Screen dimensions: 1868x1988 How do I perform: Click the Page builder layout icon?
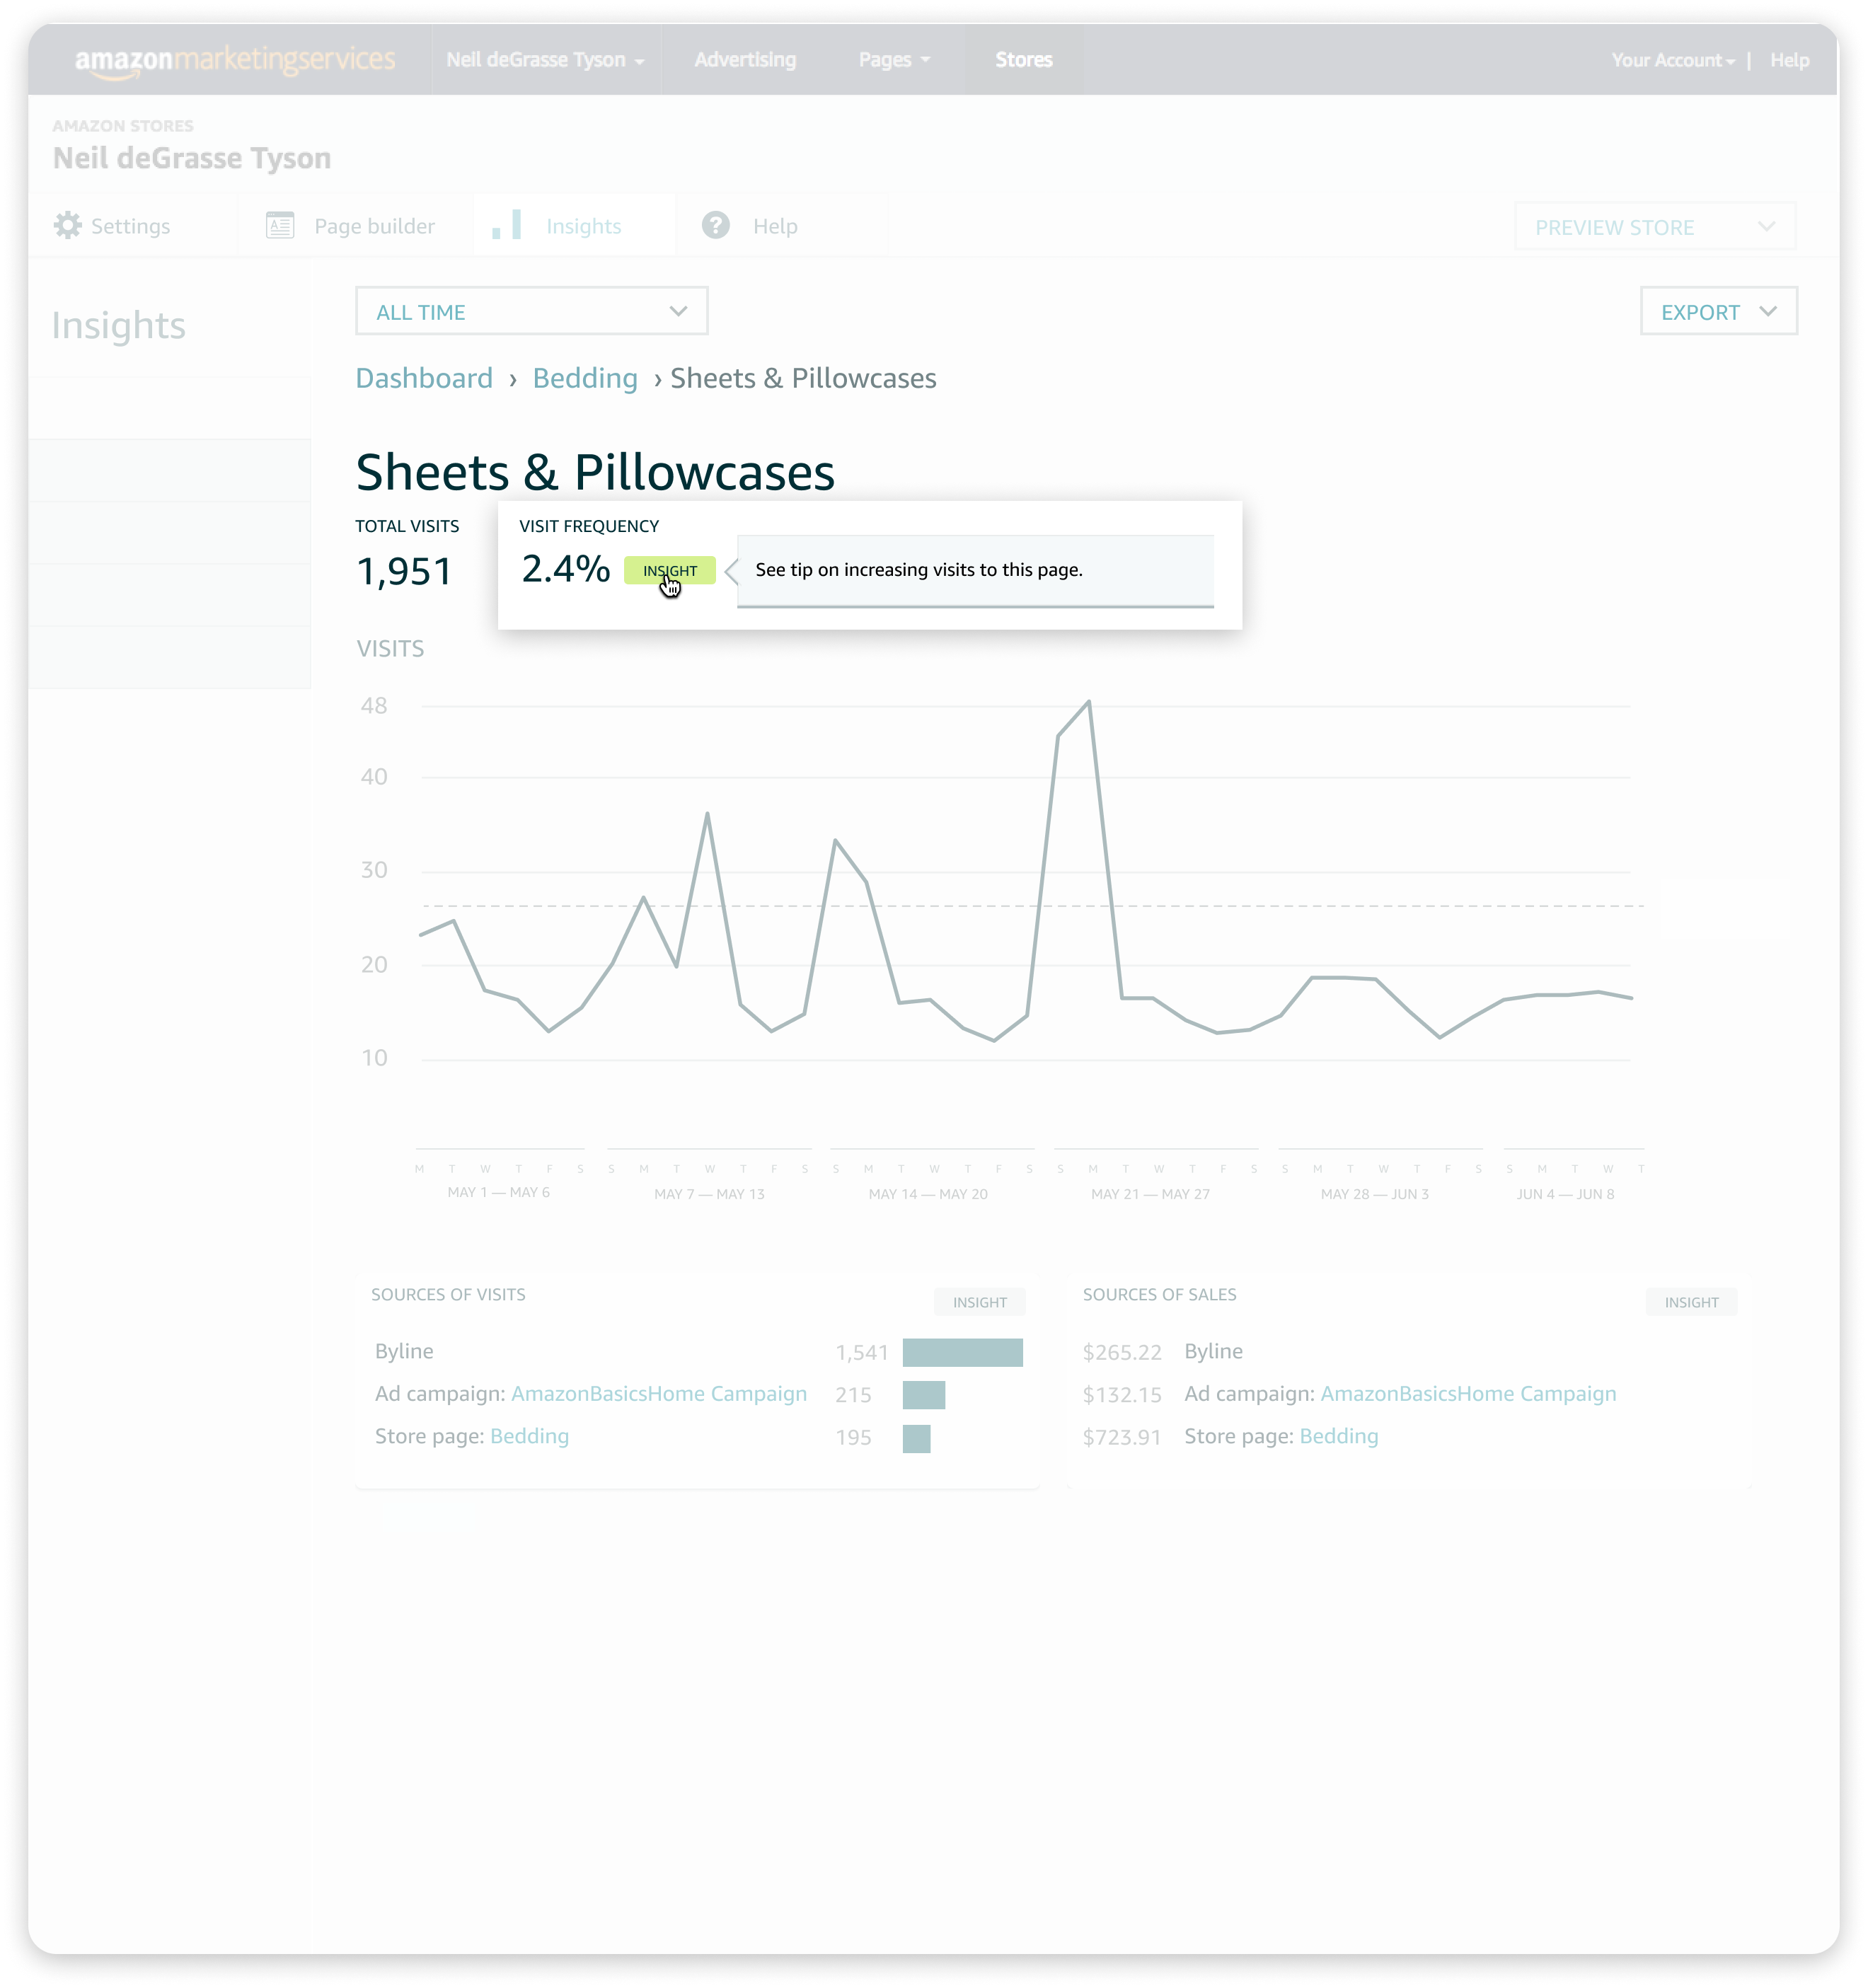[x=280, y=225]
